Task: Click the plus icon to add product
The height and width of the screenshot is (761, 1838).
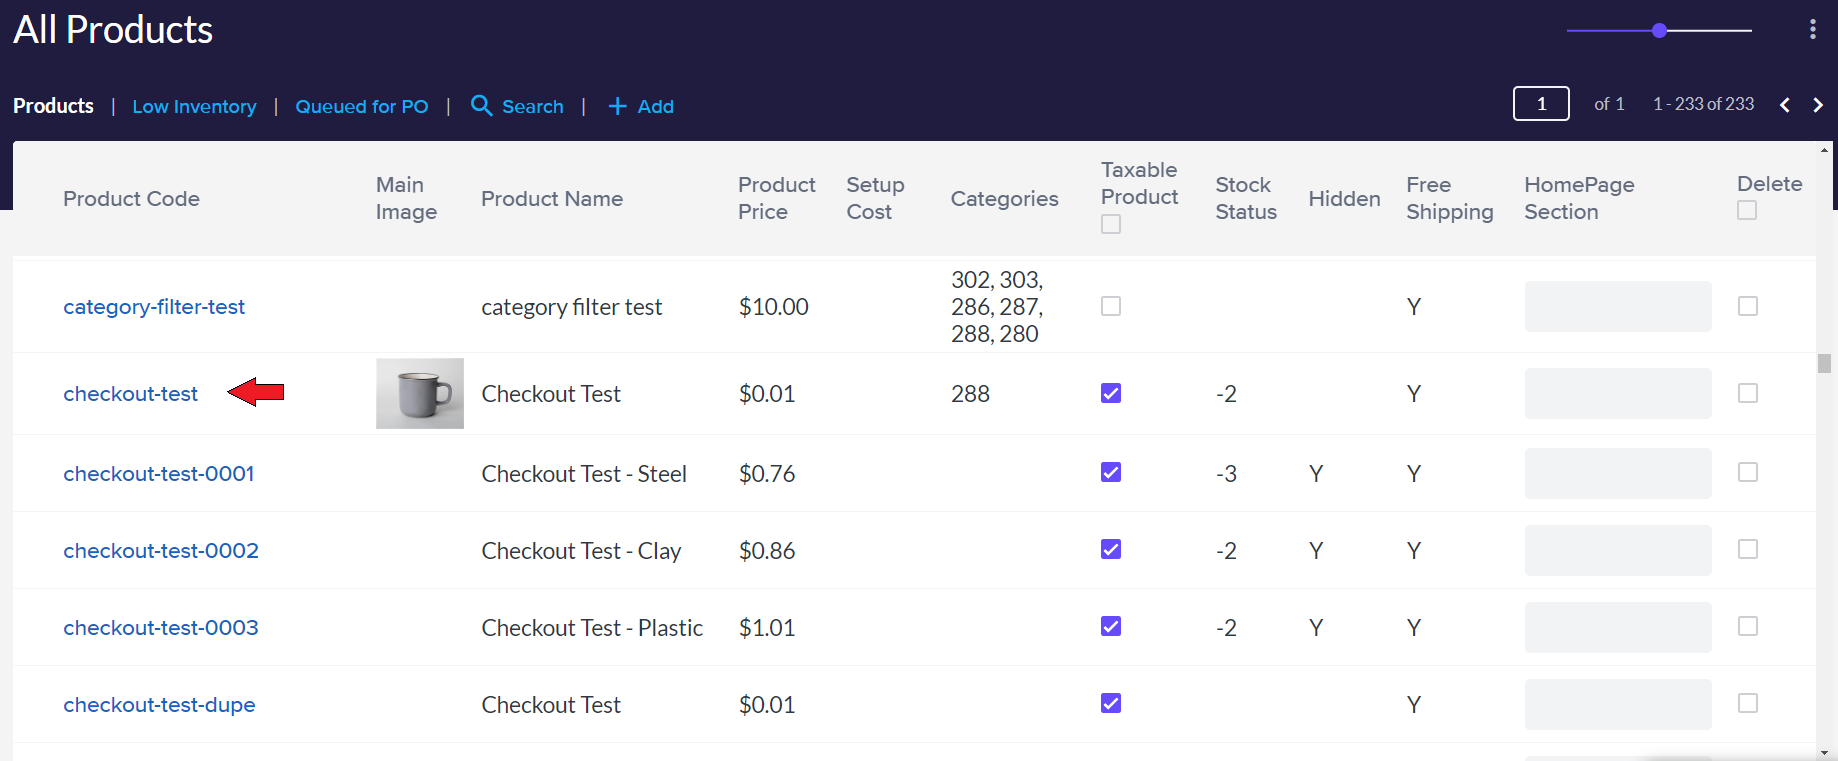Action: 617,106
